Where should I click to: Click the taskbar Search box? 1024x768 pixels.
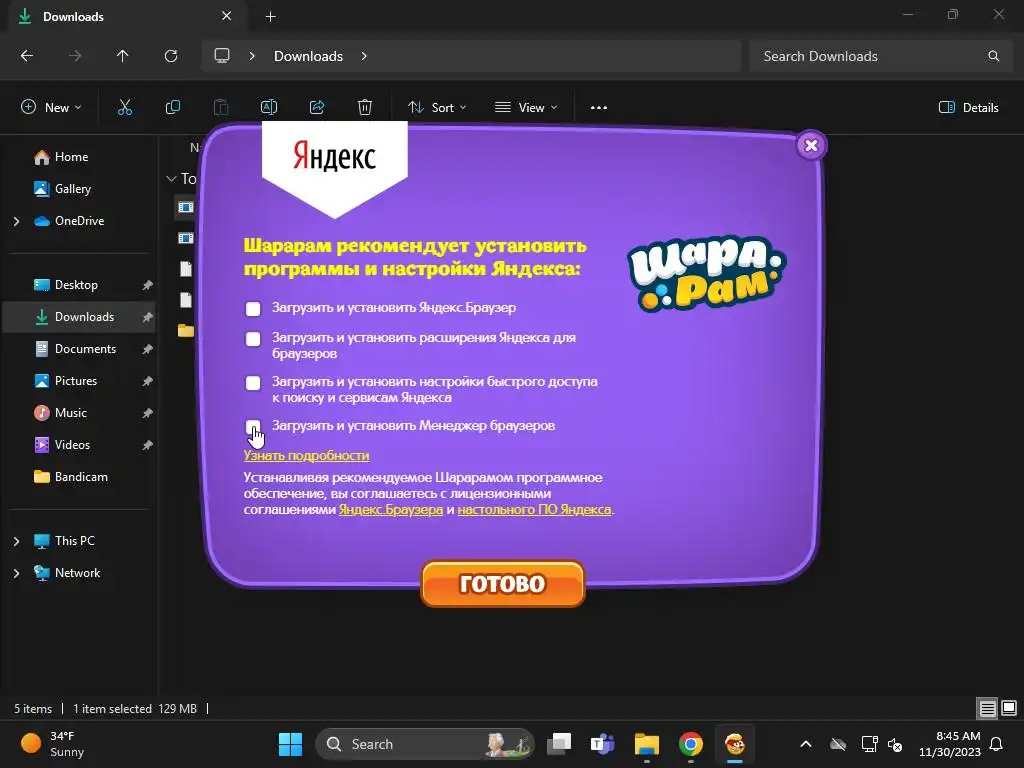click(425, 744)
